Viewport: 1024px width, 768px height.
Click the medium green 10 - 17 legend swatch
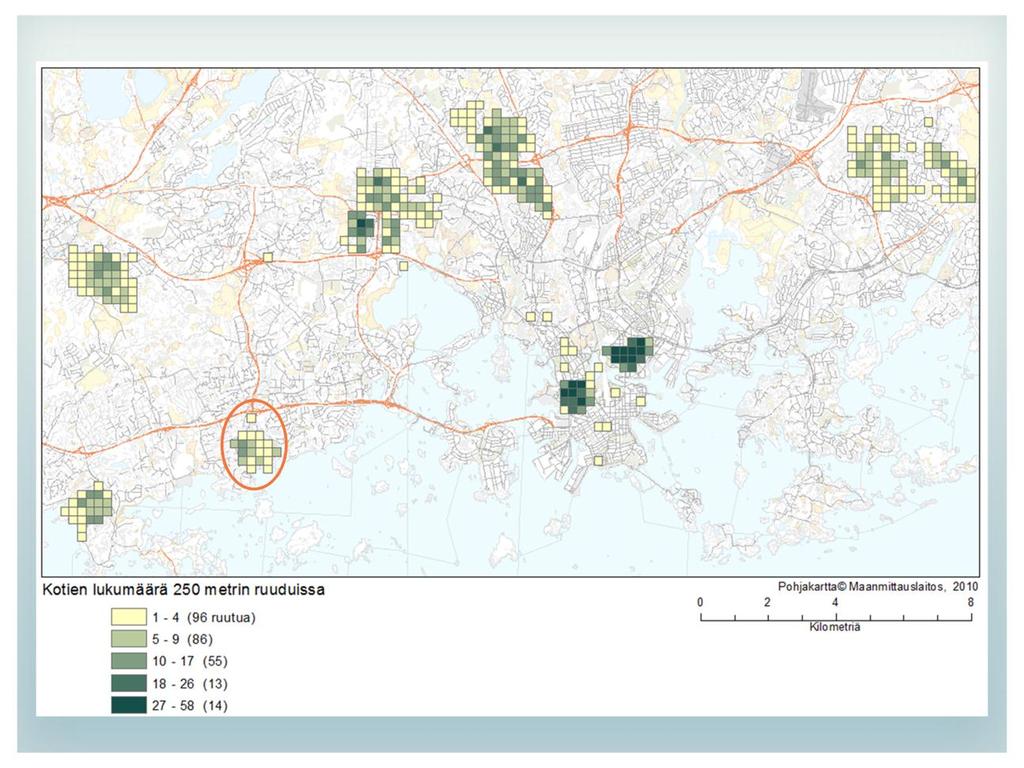pos(128,662)
